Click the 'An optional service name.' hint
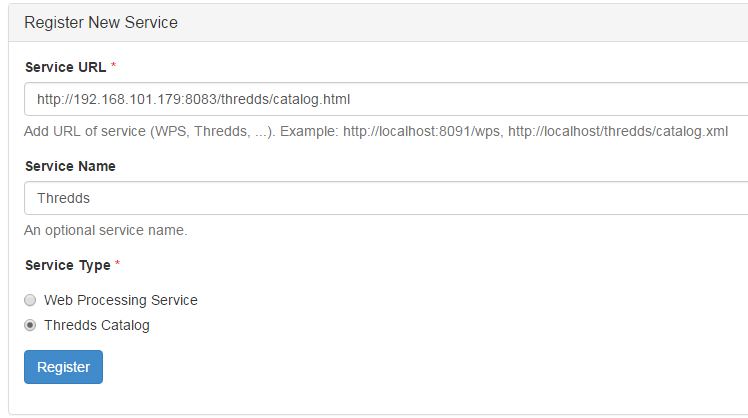 pos(105,230)
